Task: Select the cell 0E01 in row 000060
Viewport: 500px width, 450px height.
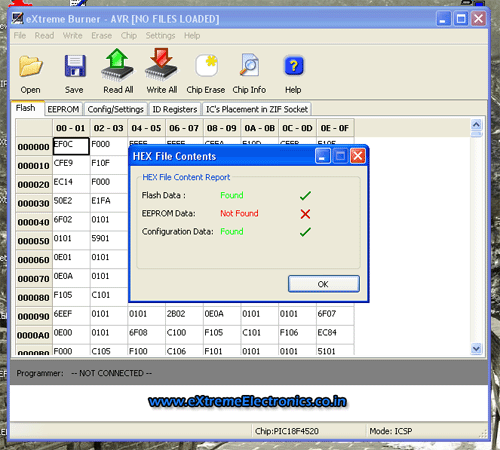Action: pyautogui.click(x=71, y=259)
